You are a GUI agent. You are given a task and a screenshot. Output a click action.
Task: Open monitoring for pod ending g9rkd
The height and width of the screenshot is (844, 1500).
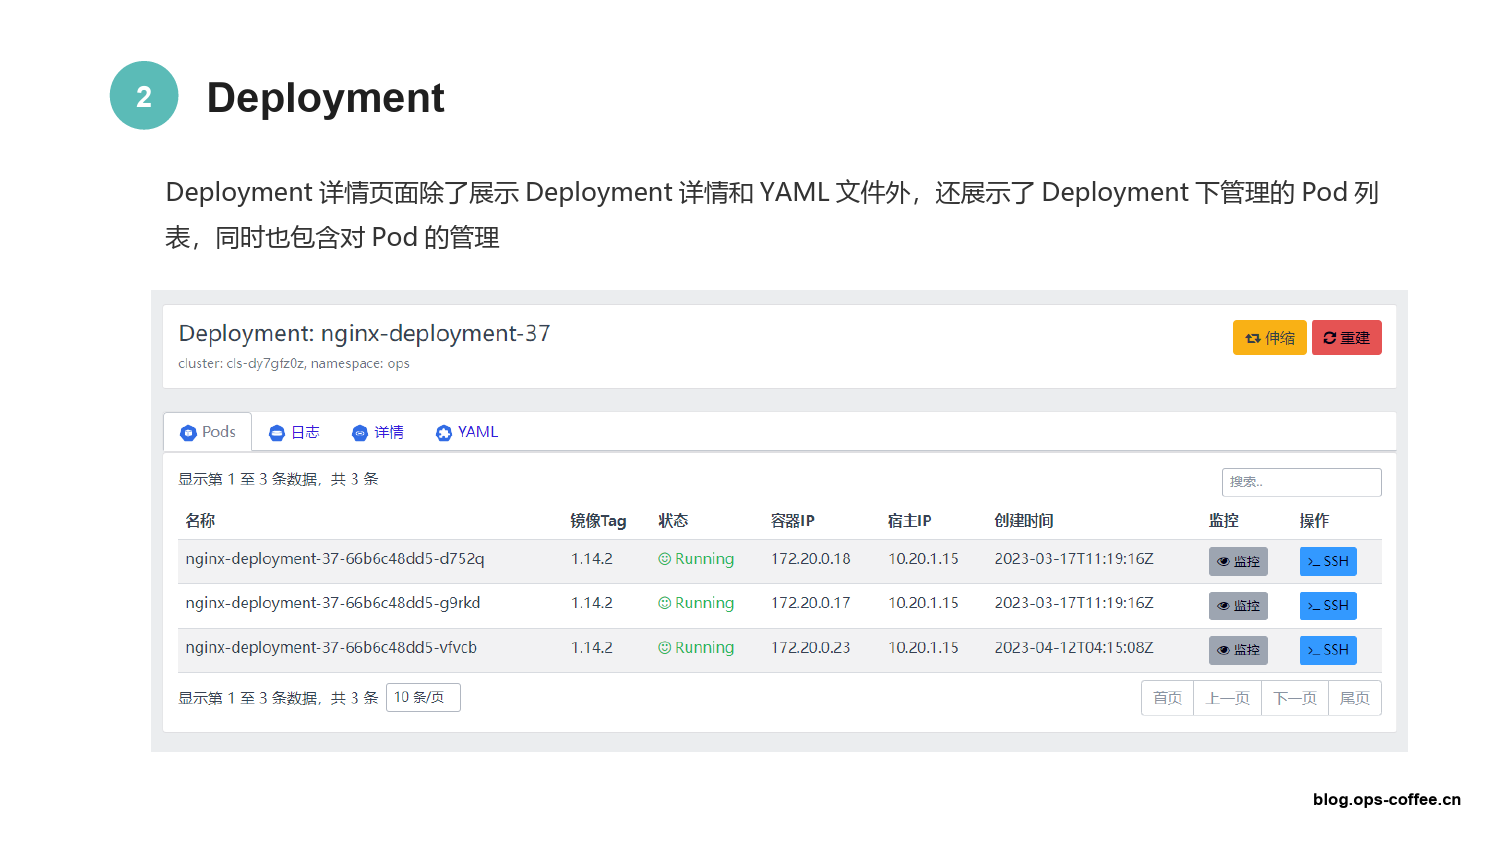tap(1238, 606)
